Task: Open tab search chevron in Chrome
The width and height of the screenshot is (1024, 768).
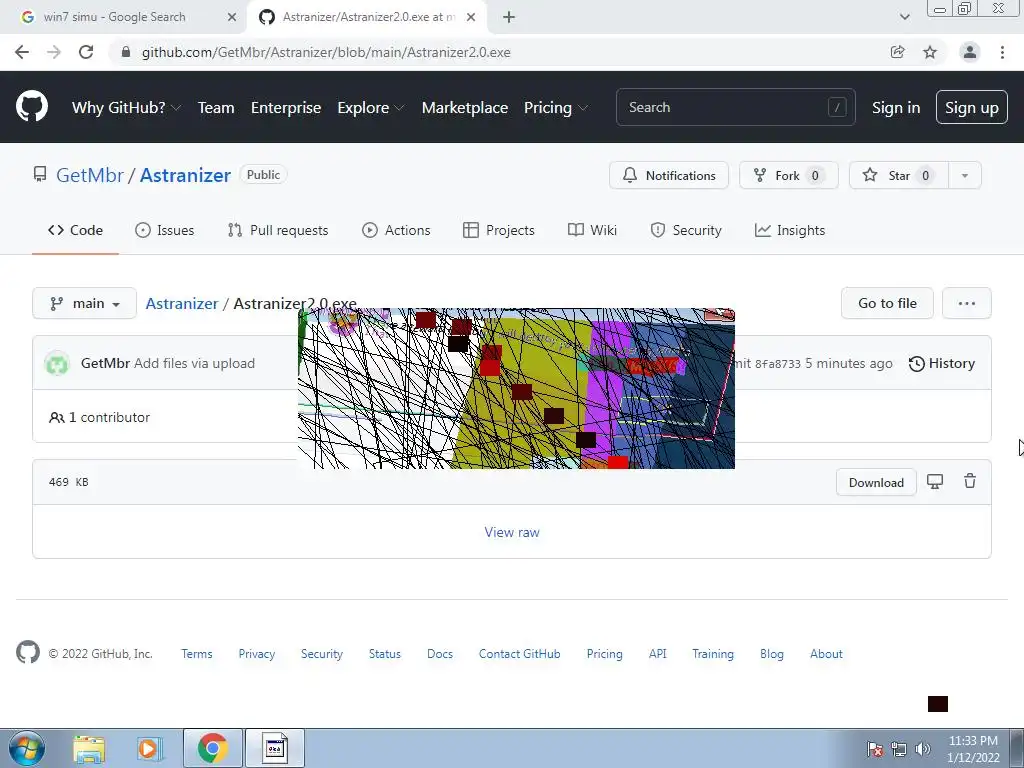Action: tap(904, 17)
